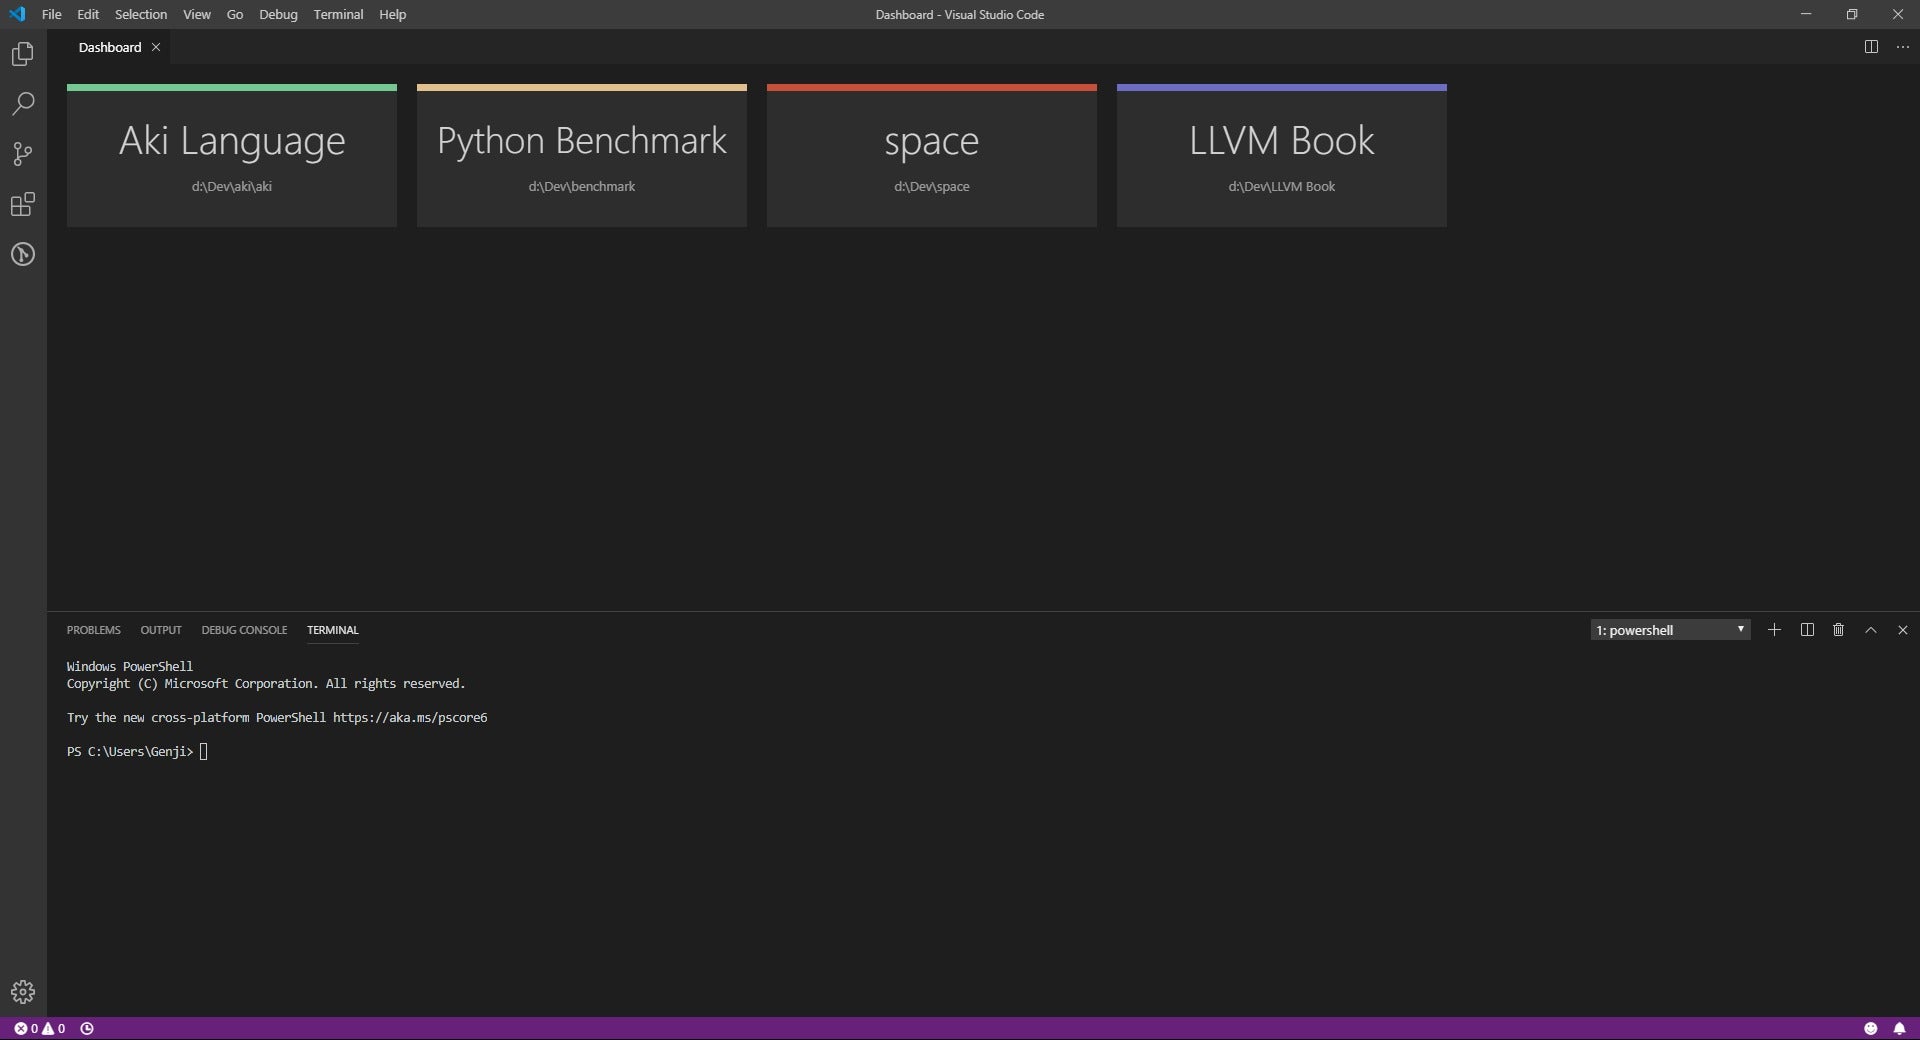Click the VS Code logo icon
This screenshot has width=1920, height=1040.
pos(17,14)
